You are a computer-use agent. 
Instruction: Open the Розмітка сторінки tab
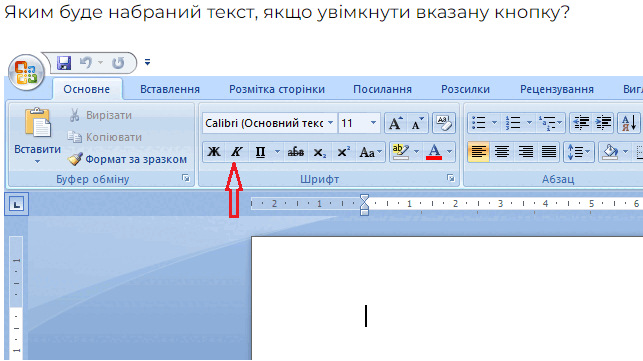tap(277, 89)
